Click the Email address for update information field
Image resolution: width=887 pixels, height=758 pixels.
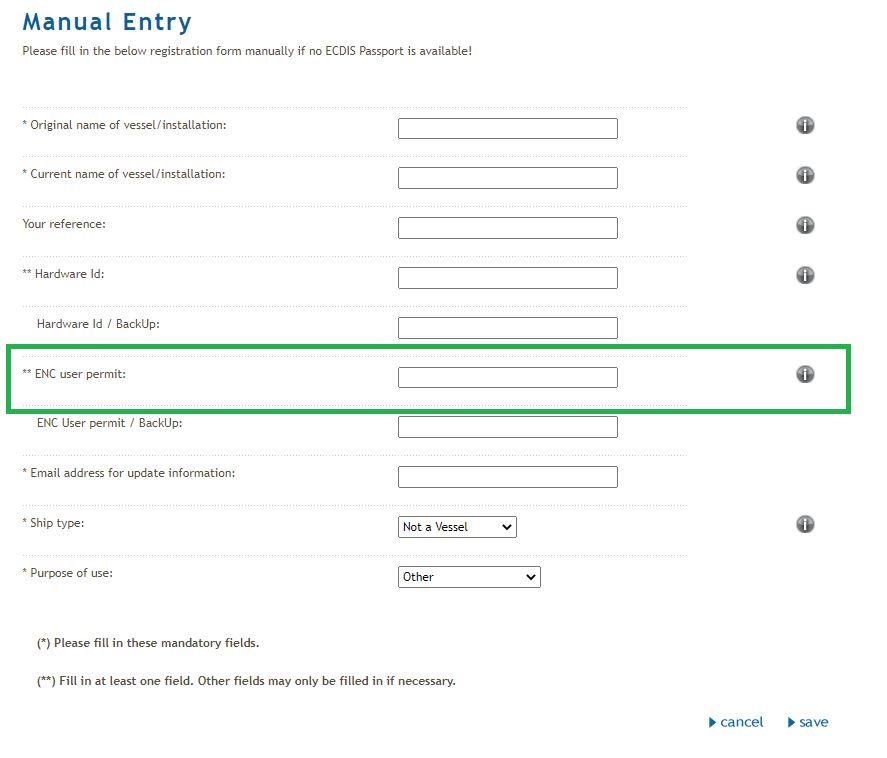pyautogui.click(x=507, y=477)
